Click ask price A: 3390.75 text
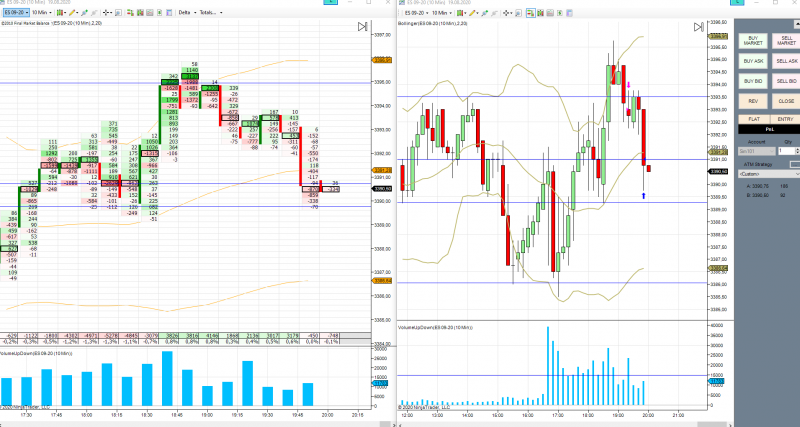Image resolution: width=800 pixels, height=427 pixels. (x=758, y=186)
